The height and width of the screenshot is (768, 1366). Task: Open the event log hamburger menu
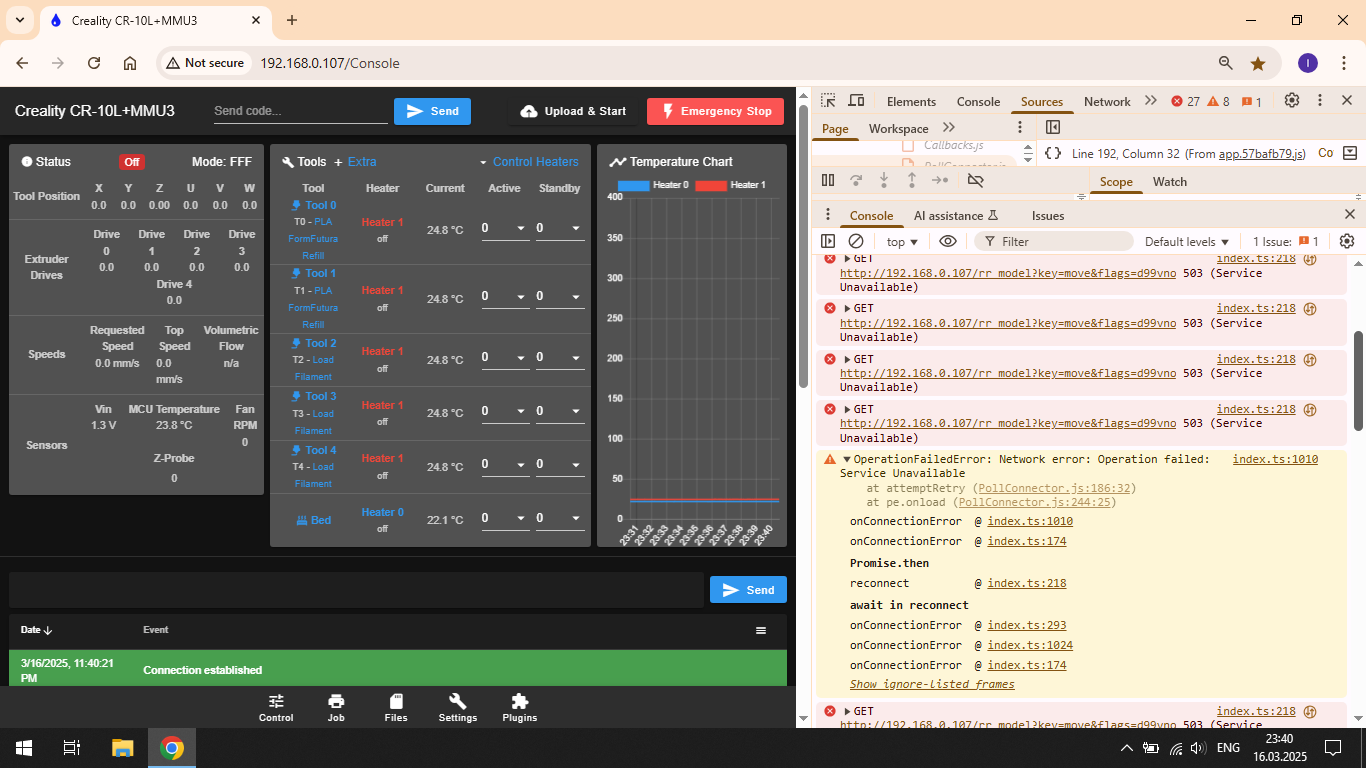pyautogui.click(x=761, y=630)
